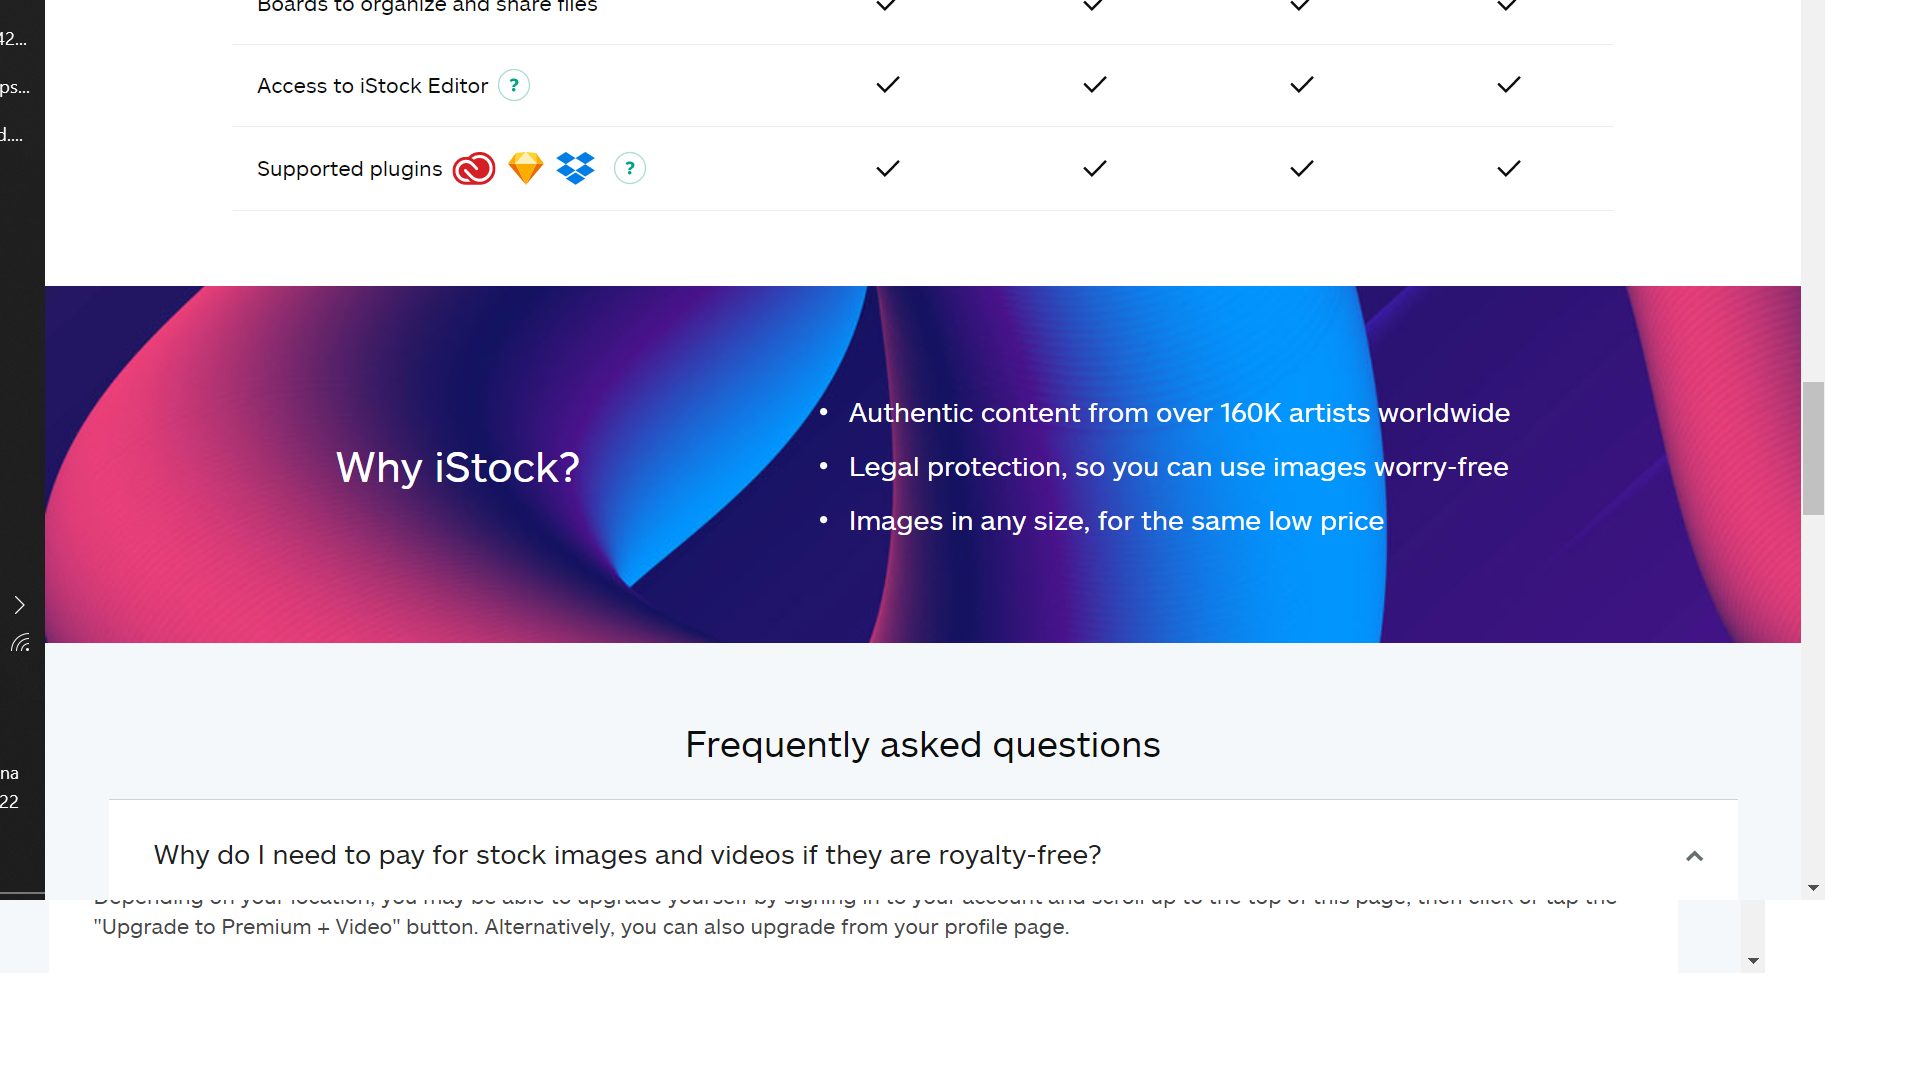Click last checkmark in Access to iStock Editor row
The width and height of the screenshot is (1920, 1080).
[1509, 85]
